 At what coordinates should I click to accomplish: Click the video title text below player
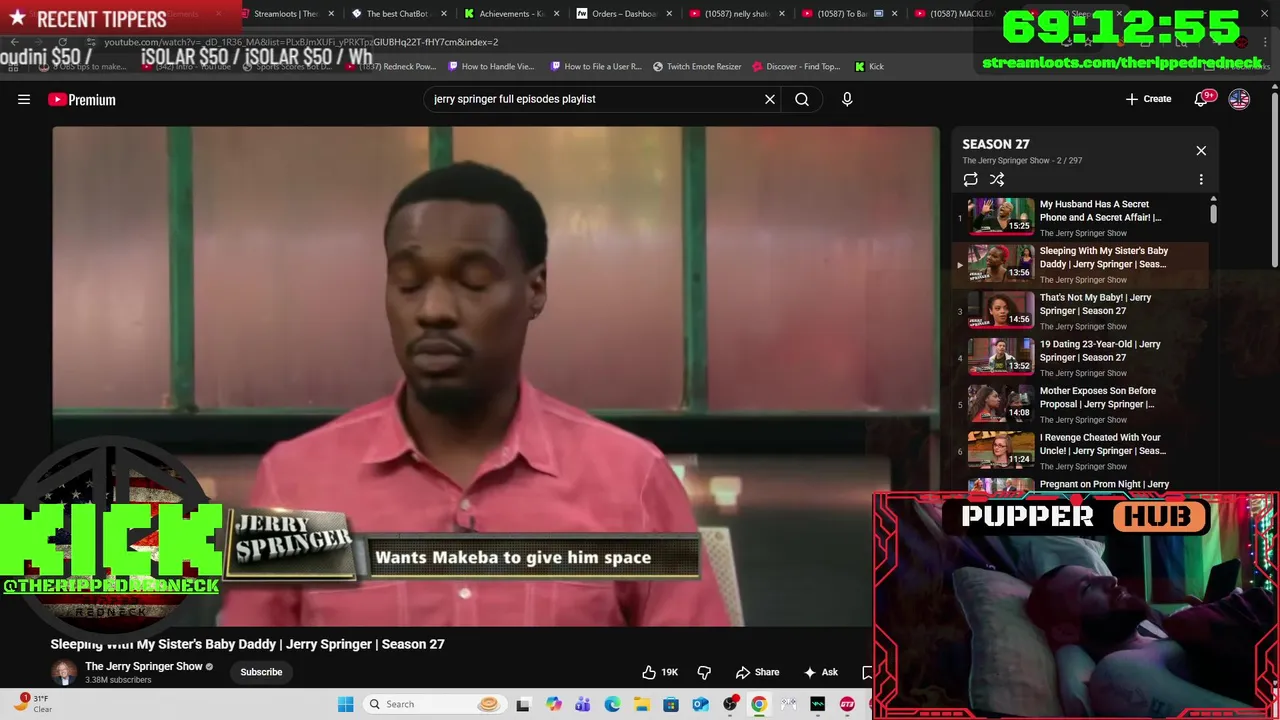248,644
